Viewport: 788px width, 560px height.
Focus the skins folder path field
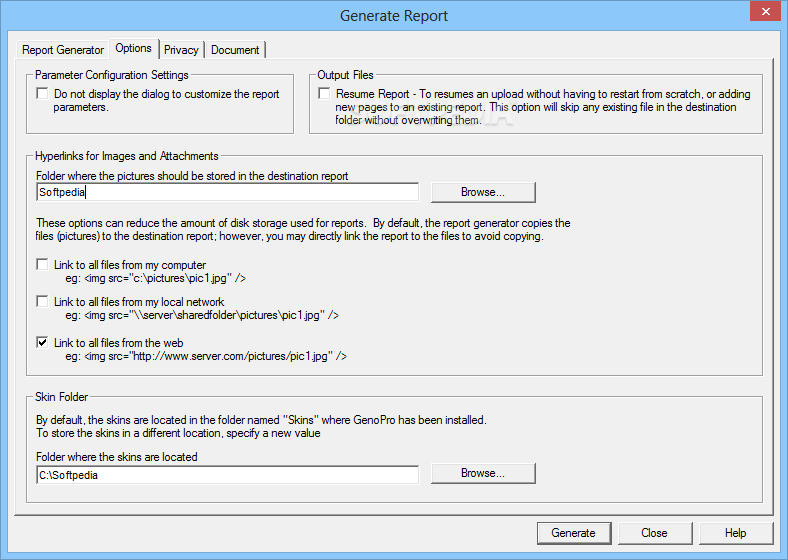(x=226, y=475)
